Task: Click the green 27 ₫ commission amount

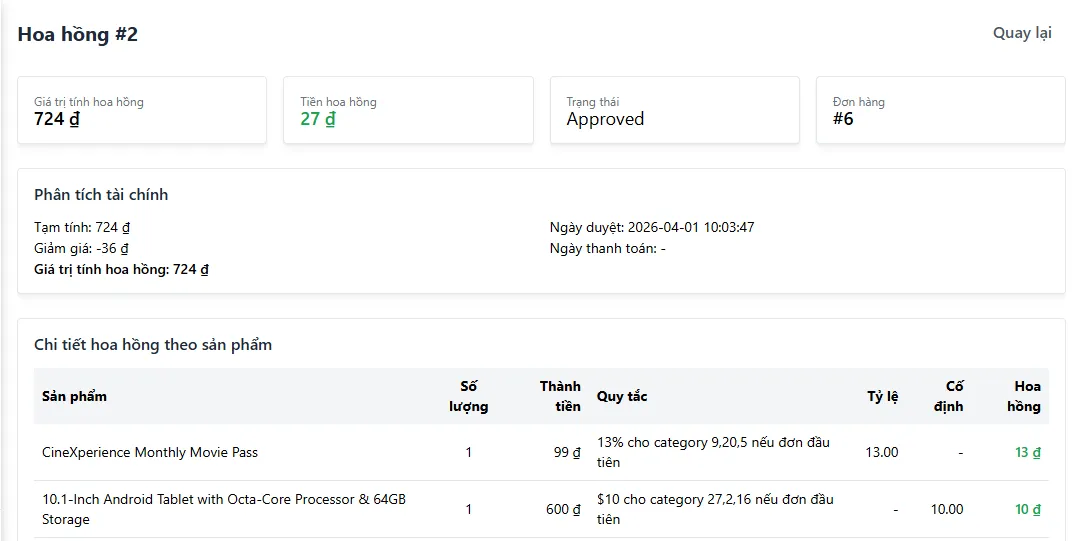Action: 318,119
